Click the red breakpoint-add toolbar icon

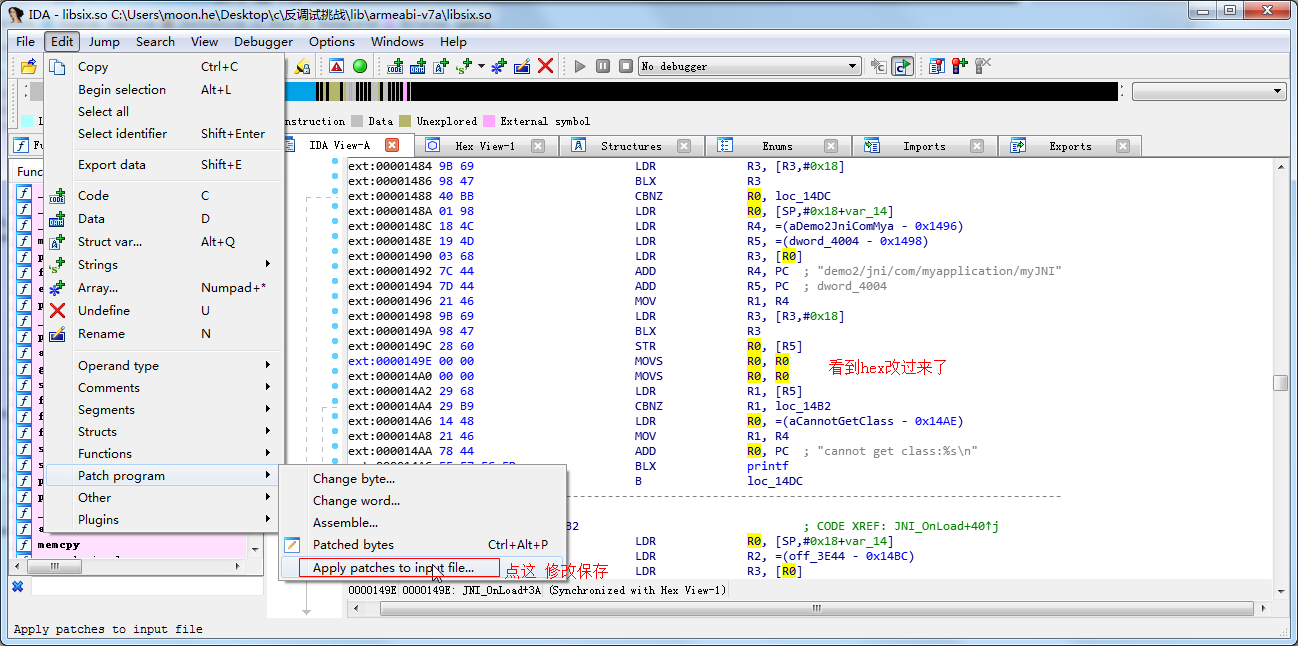pos(960,66)
